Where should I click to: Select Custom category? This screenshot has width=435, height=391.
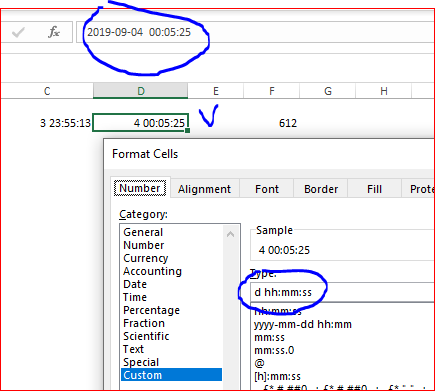point(171,375)
